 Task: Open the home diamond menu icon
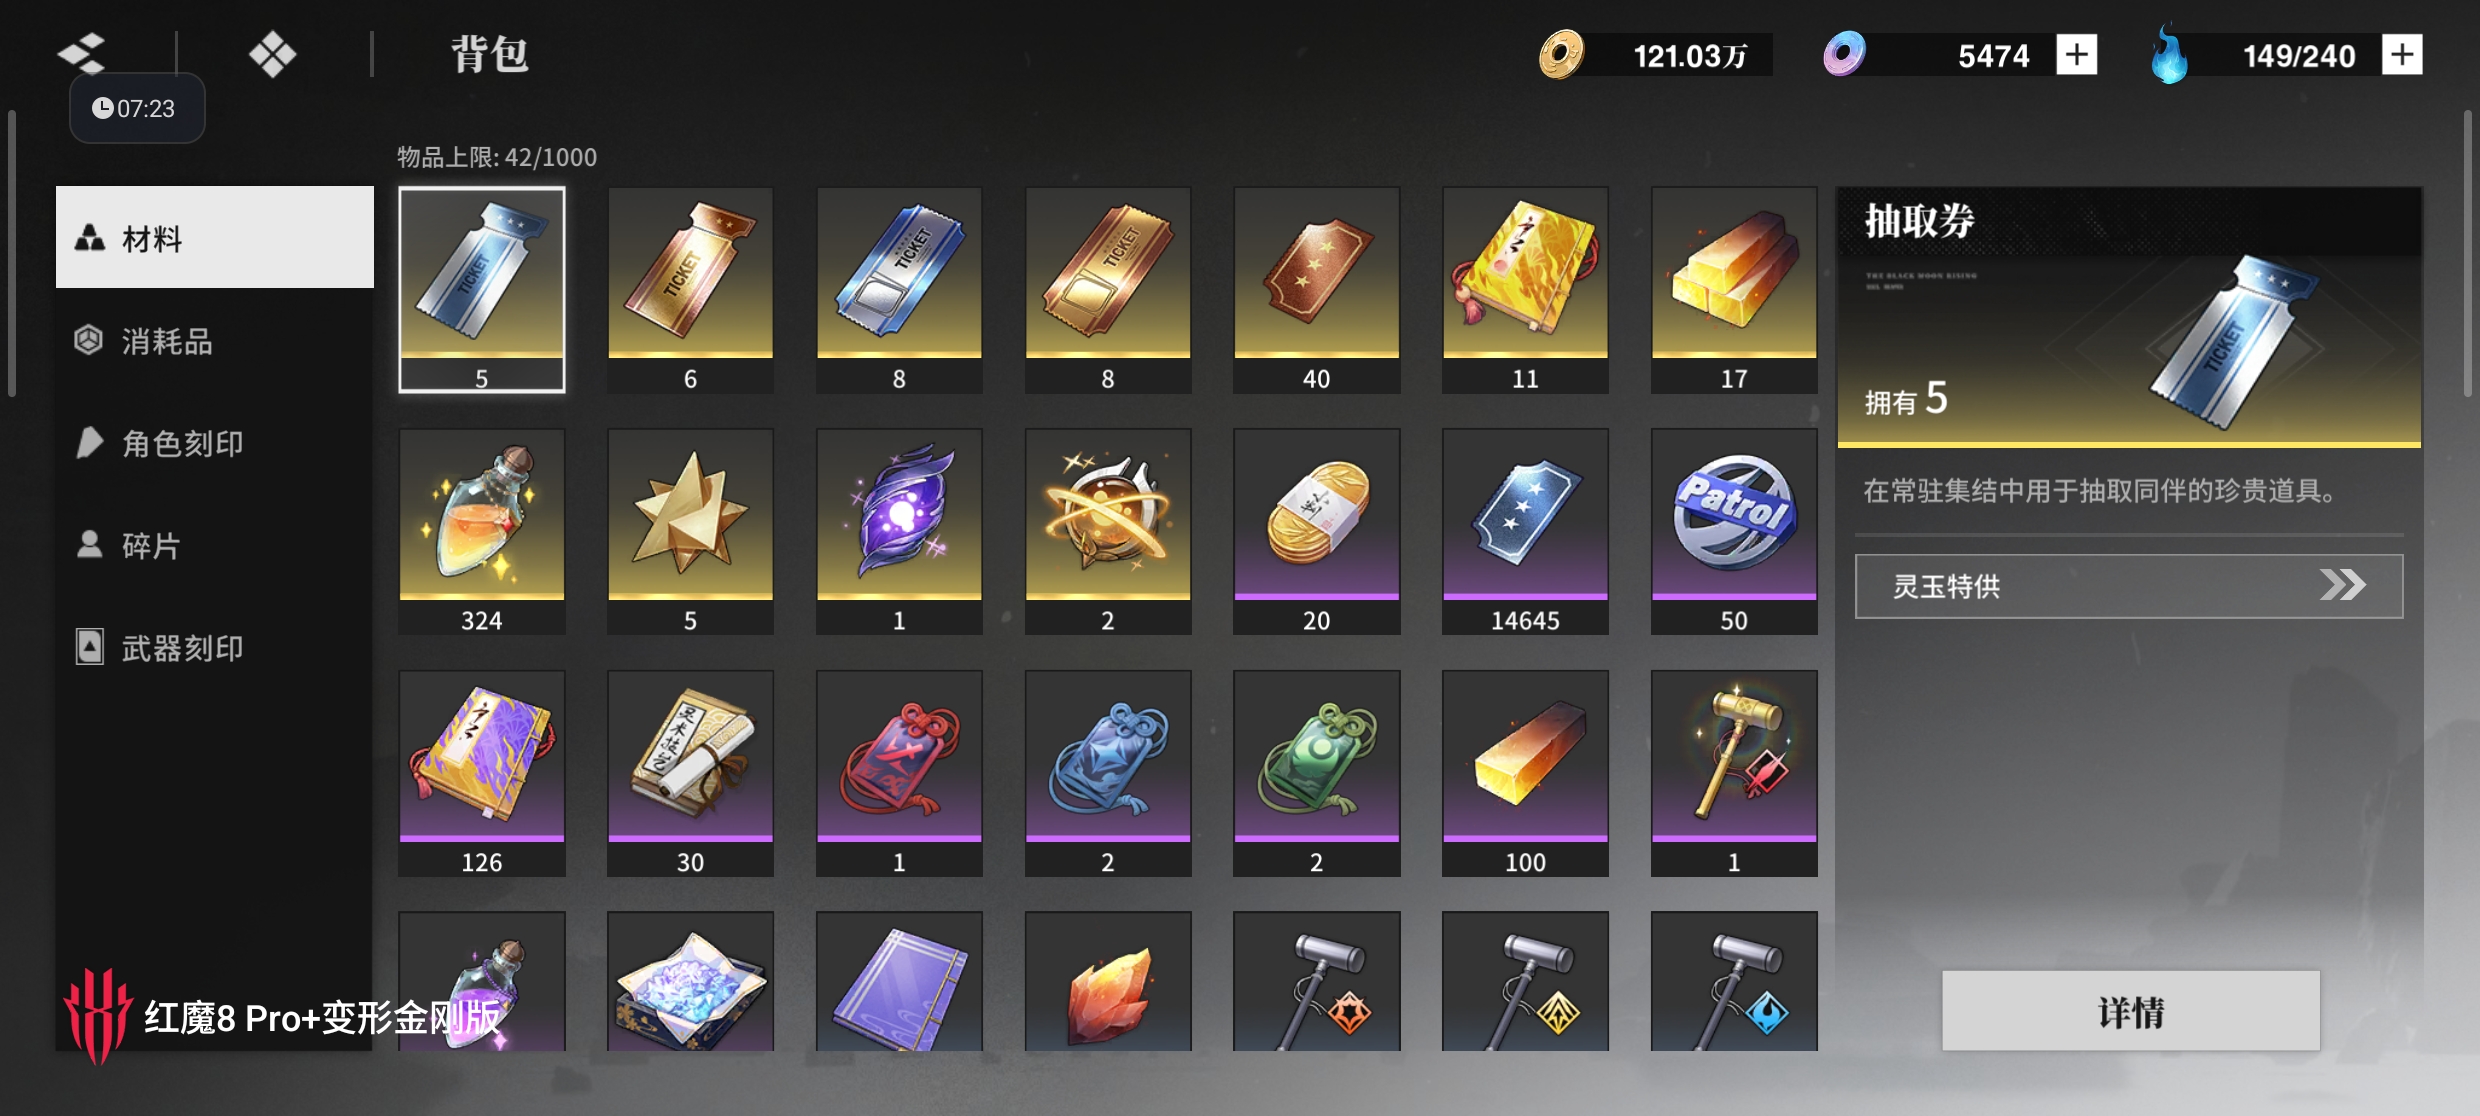[x=272, y=54]
